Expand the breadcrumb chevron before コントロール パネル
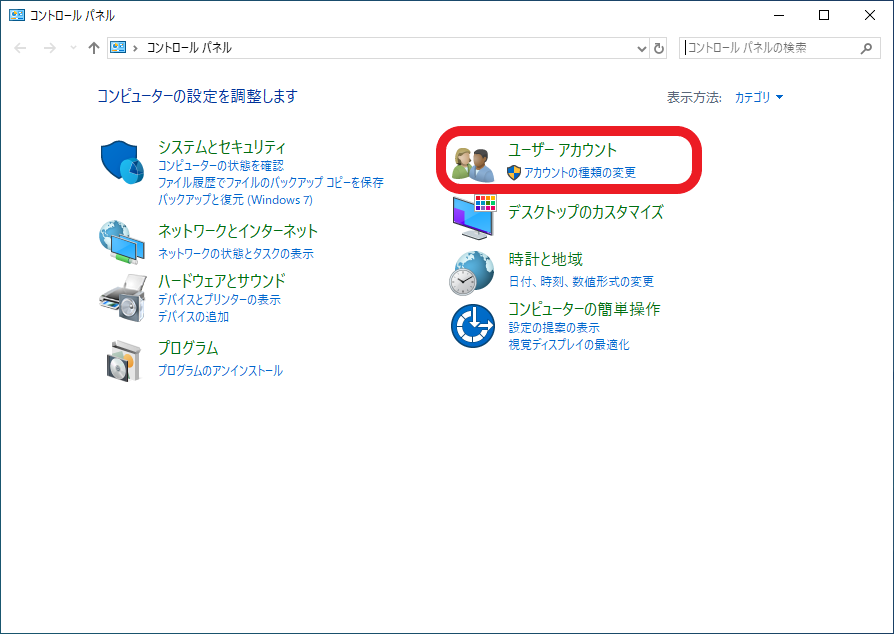This screenshot has width=894, height=634. tap(135, 48)
